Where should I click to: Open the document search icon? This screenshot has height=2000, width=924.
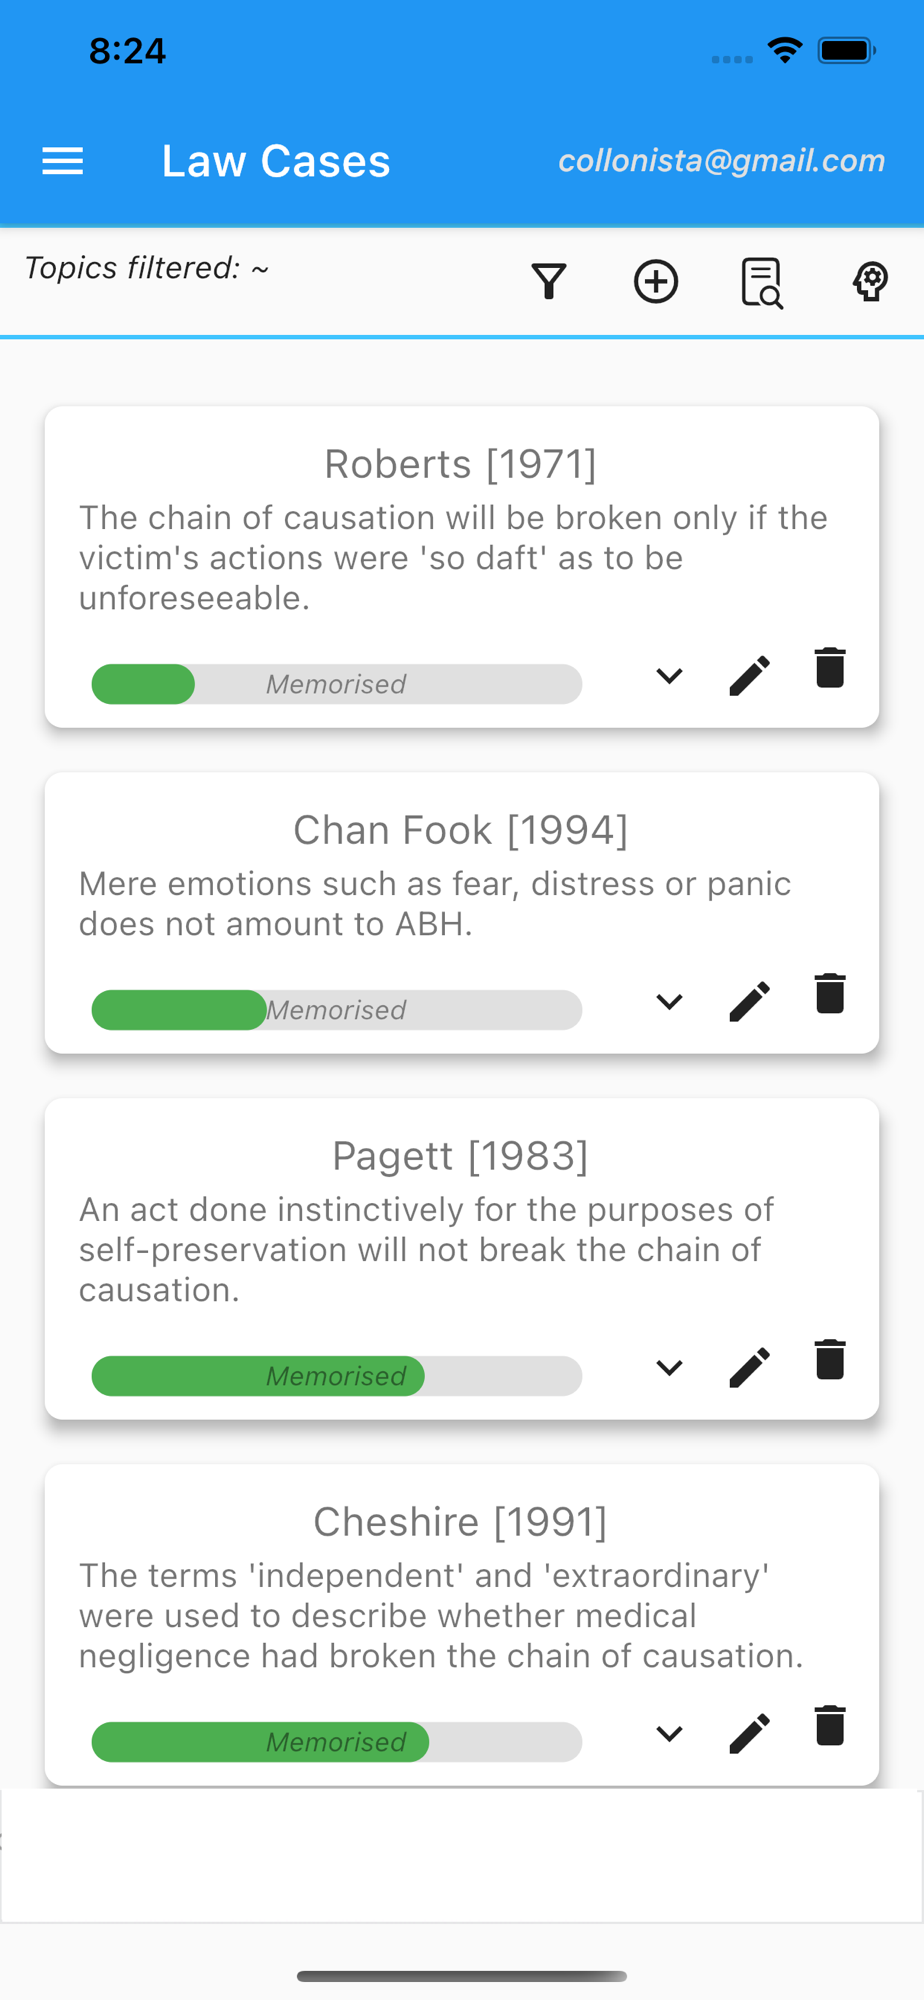pos(762,283)
